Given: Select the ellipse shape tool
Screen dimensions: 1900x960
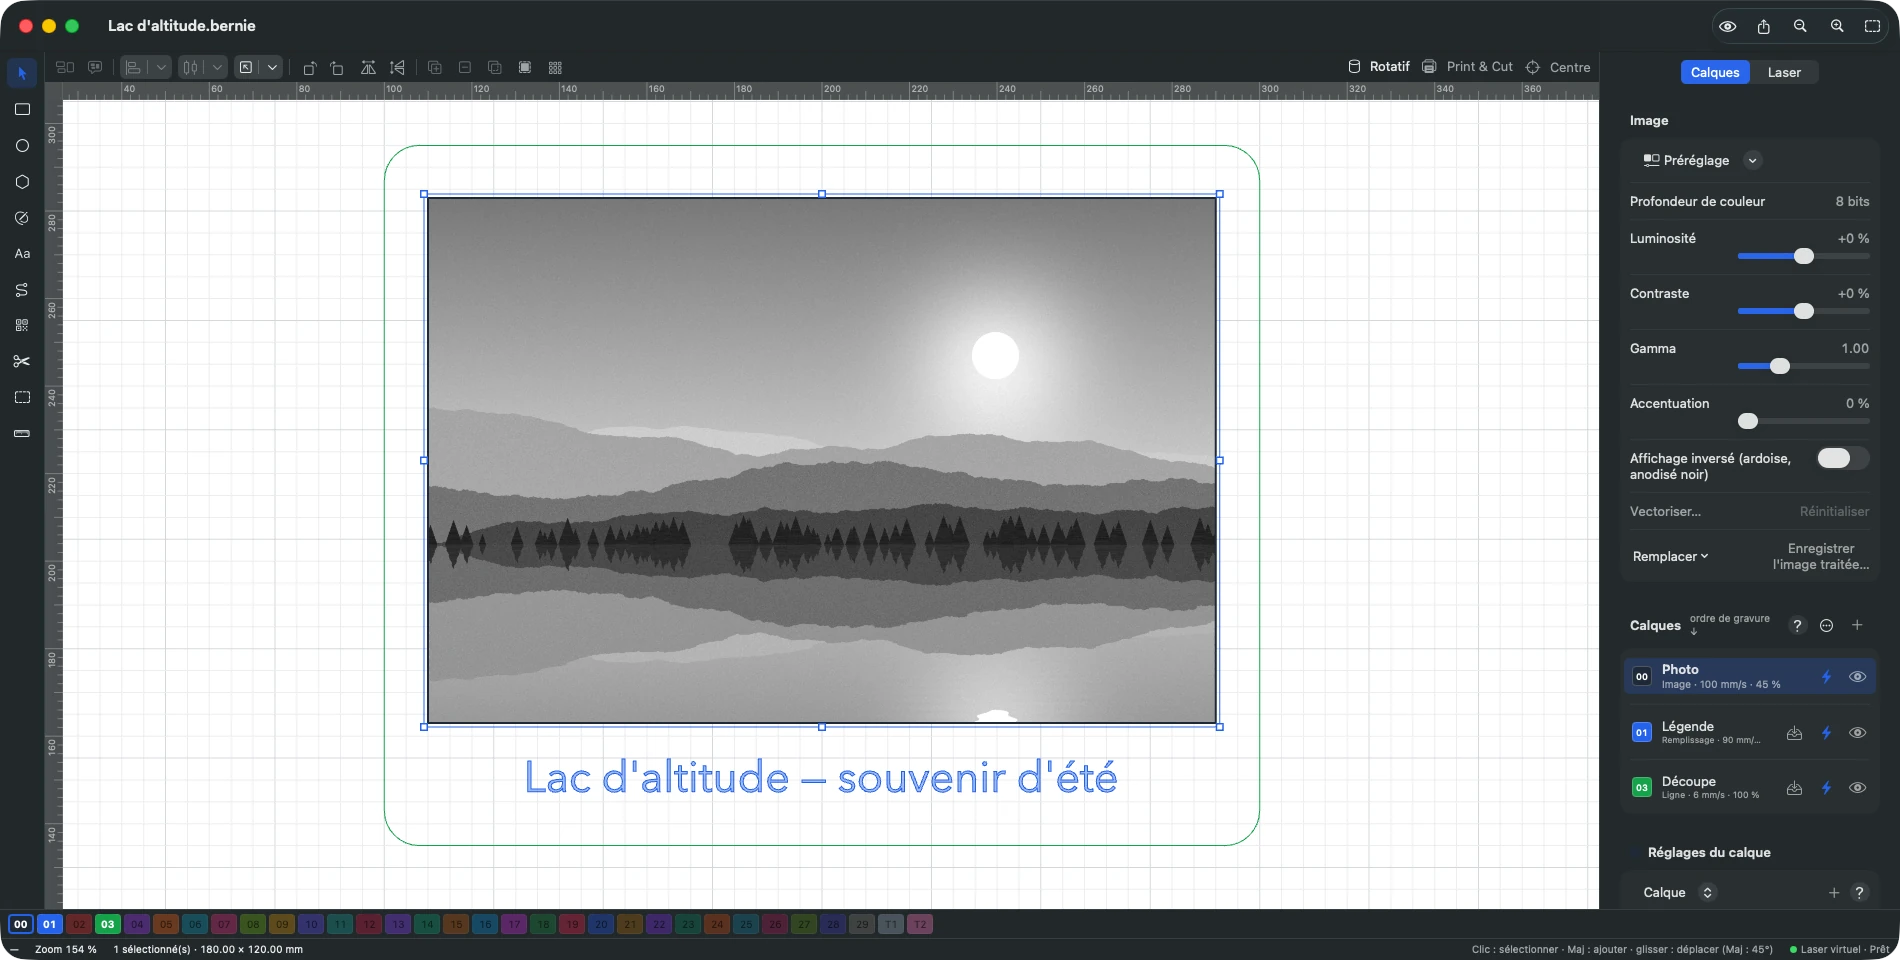Looking at the screenshot, I should pos(22,145).
